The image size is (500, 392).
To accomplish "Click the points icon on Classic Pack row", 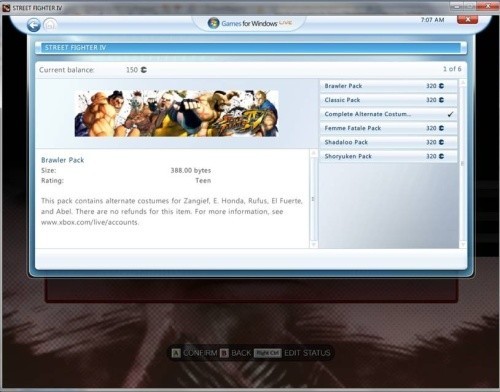I will tap(441, 100).
